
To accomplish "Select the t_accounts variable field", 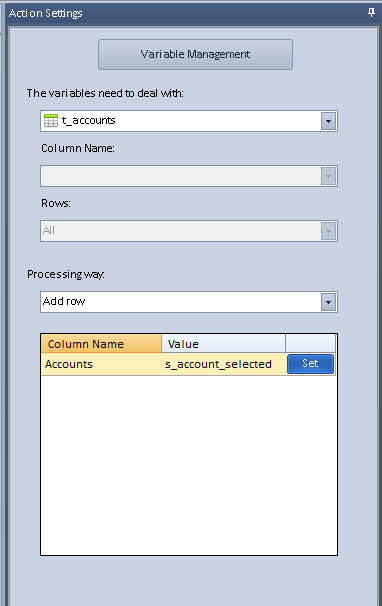I will point(189,121).
